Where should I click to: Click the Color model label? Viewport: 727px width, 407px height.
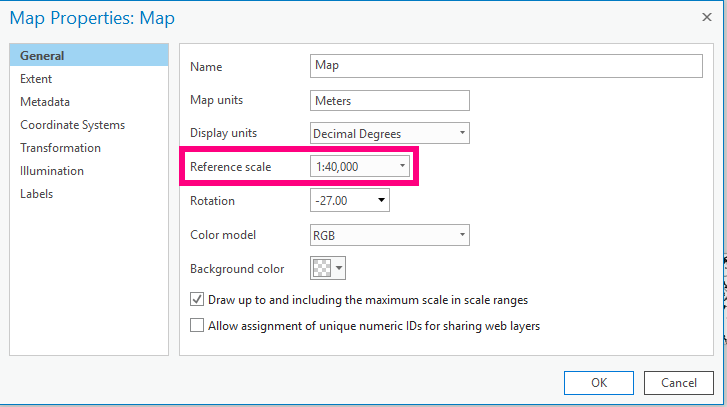[x=223, y=235]
